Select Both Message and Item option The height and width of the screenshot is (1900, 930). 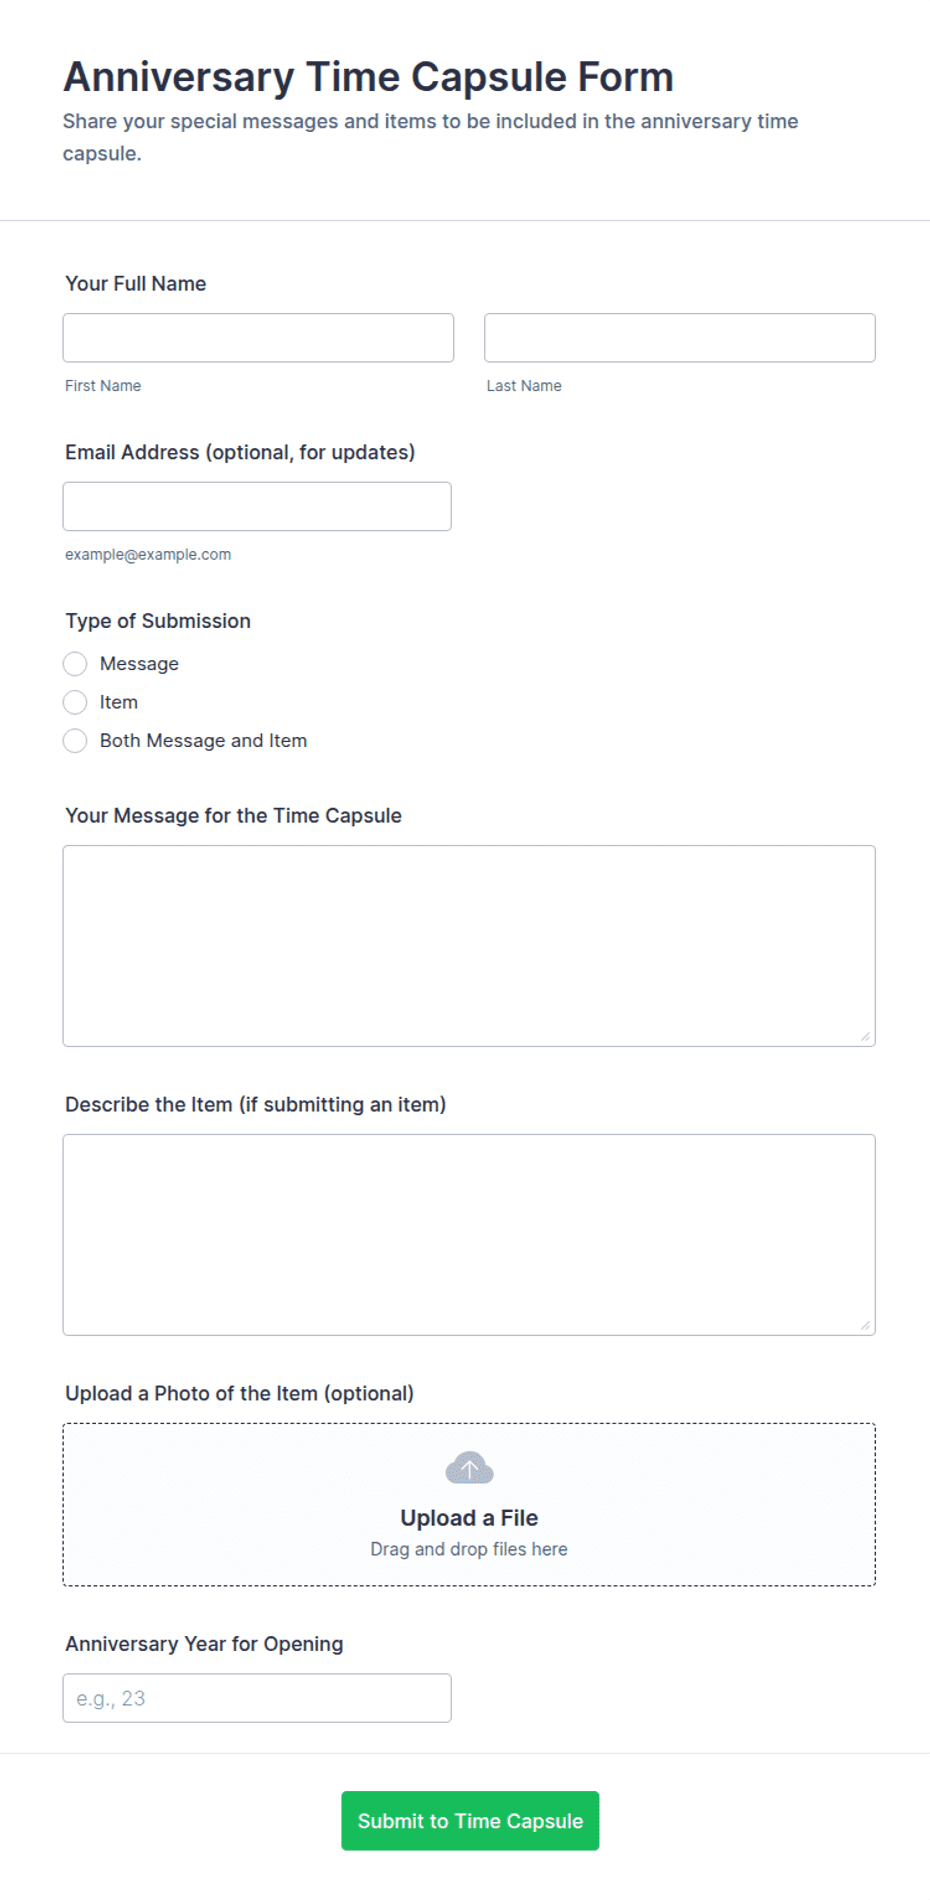coord(75,741)
